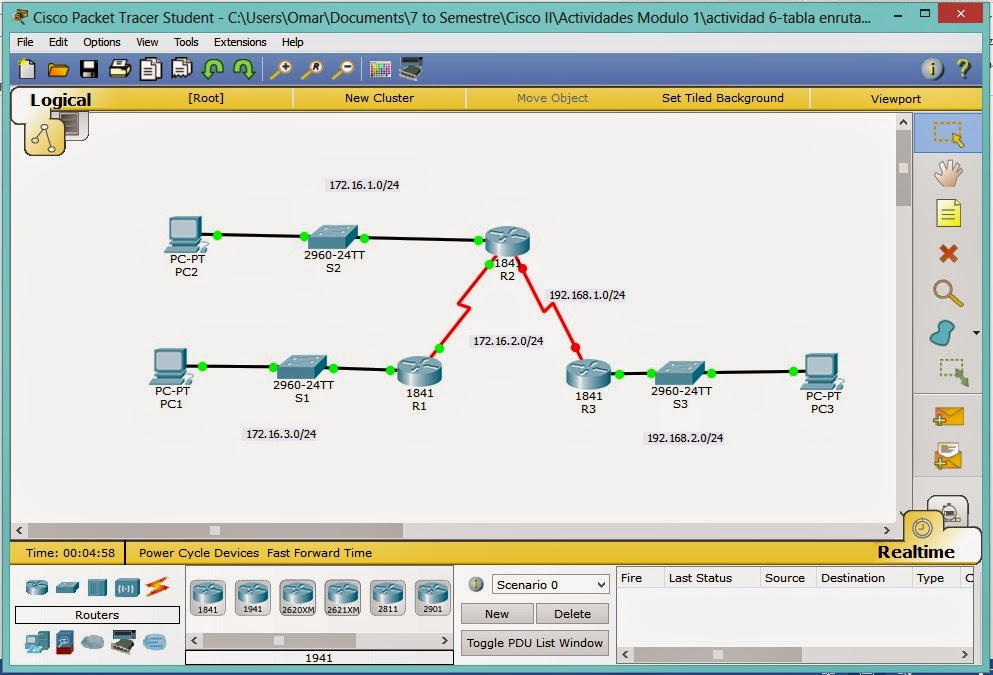The height and width of the screenshot is (675, 993).
Task: Click the workspace vertical scrollbar thumb
Action: click(x=903, y=168)
